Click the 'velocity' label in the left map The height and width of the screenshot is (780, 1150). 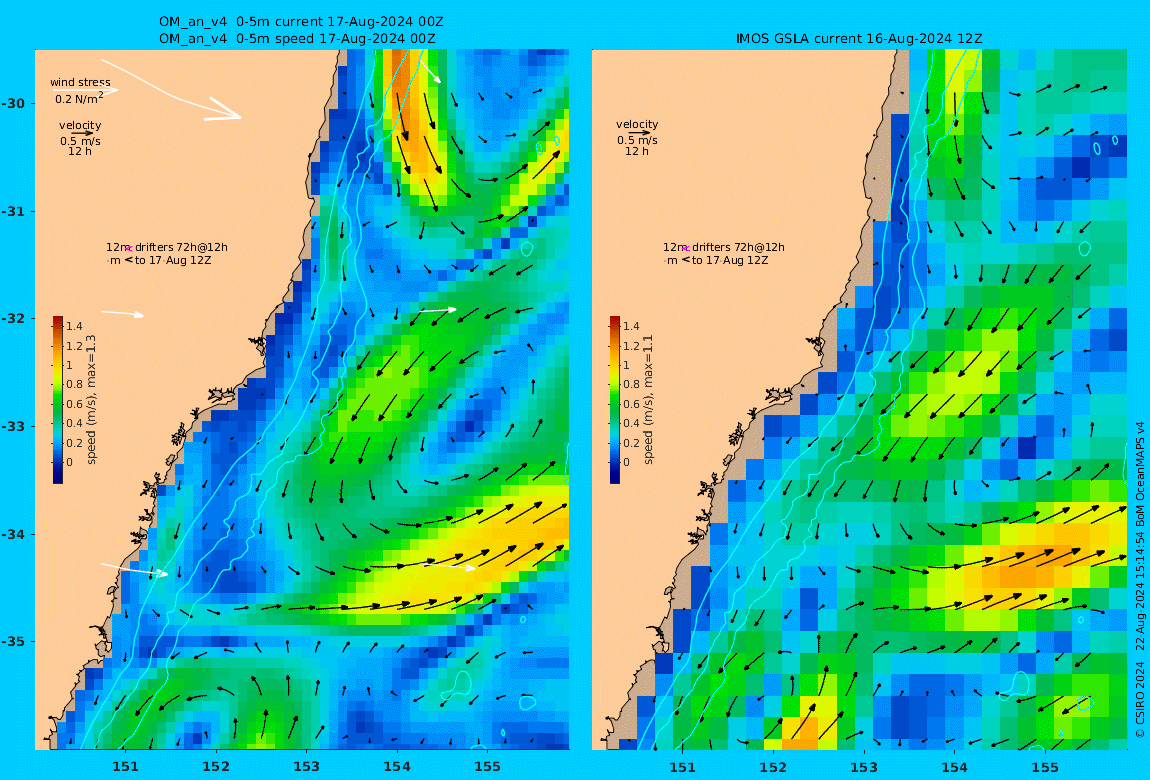point(80,125)
